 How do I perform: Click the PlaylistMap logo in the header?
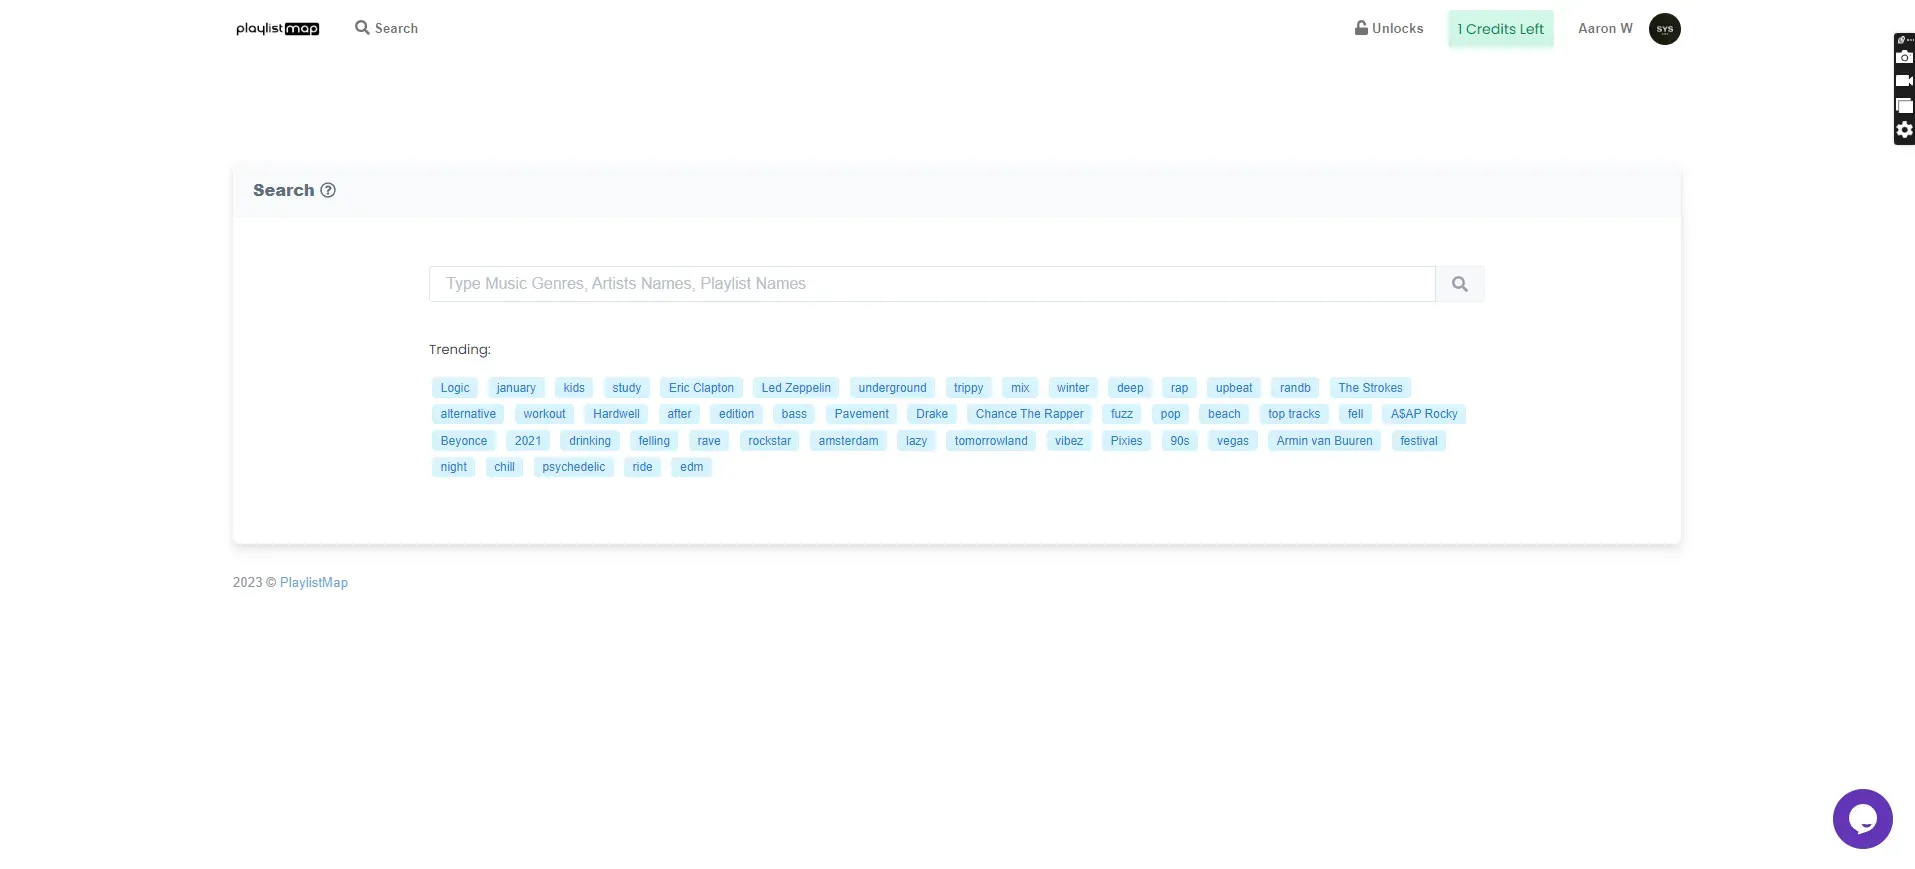pos(278,29)
